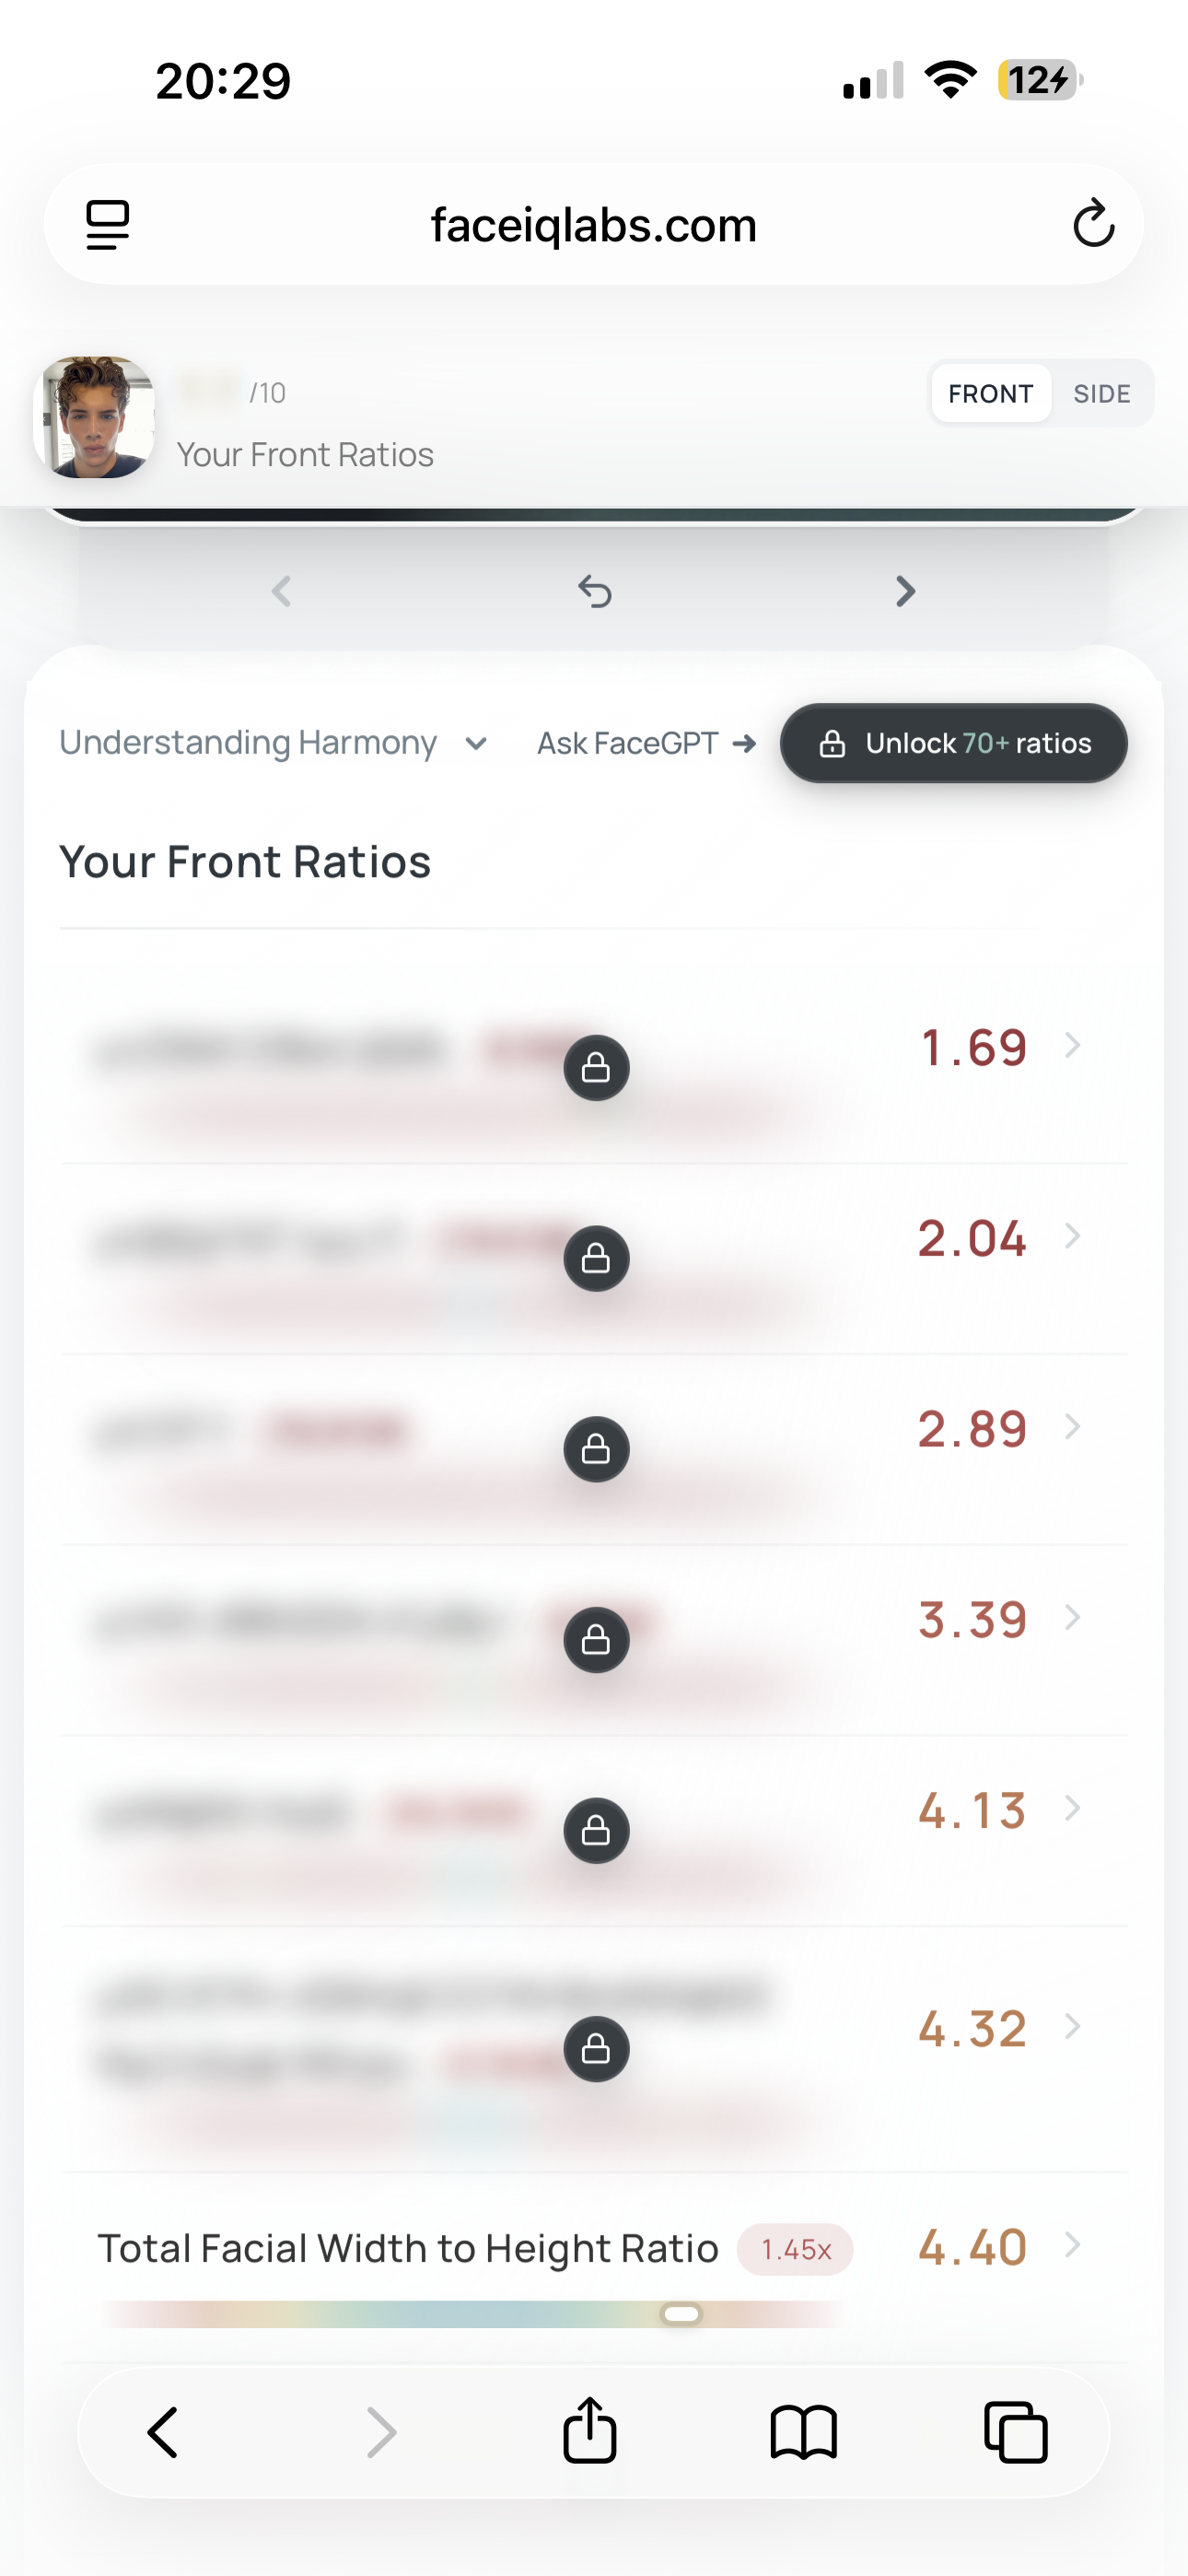This screenshot has height=2576, width=1188.
Task: Tap the Safari share icon
Action: [x=590, y=2430]
